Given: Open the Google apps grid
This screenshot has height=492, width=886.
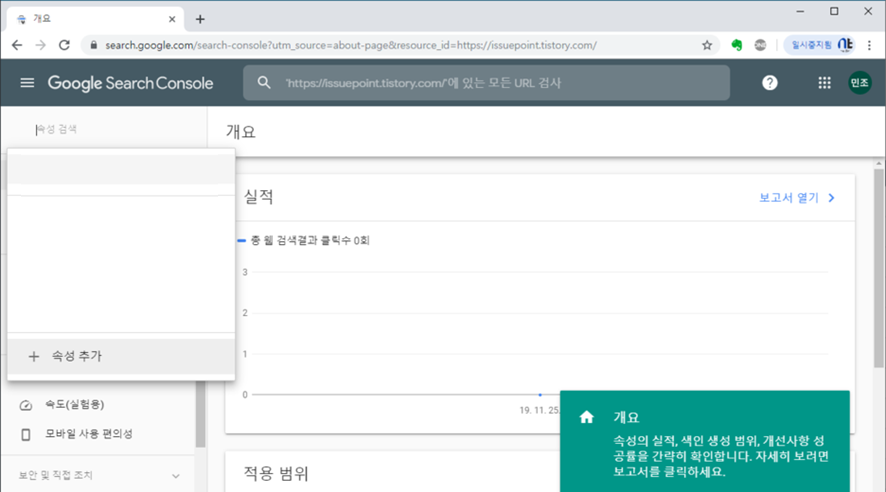Looking at the screenshot, I should [x=824, y=83].
